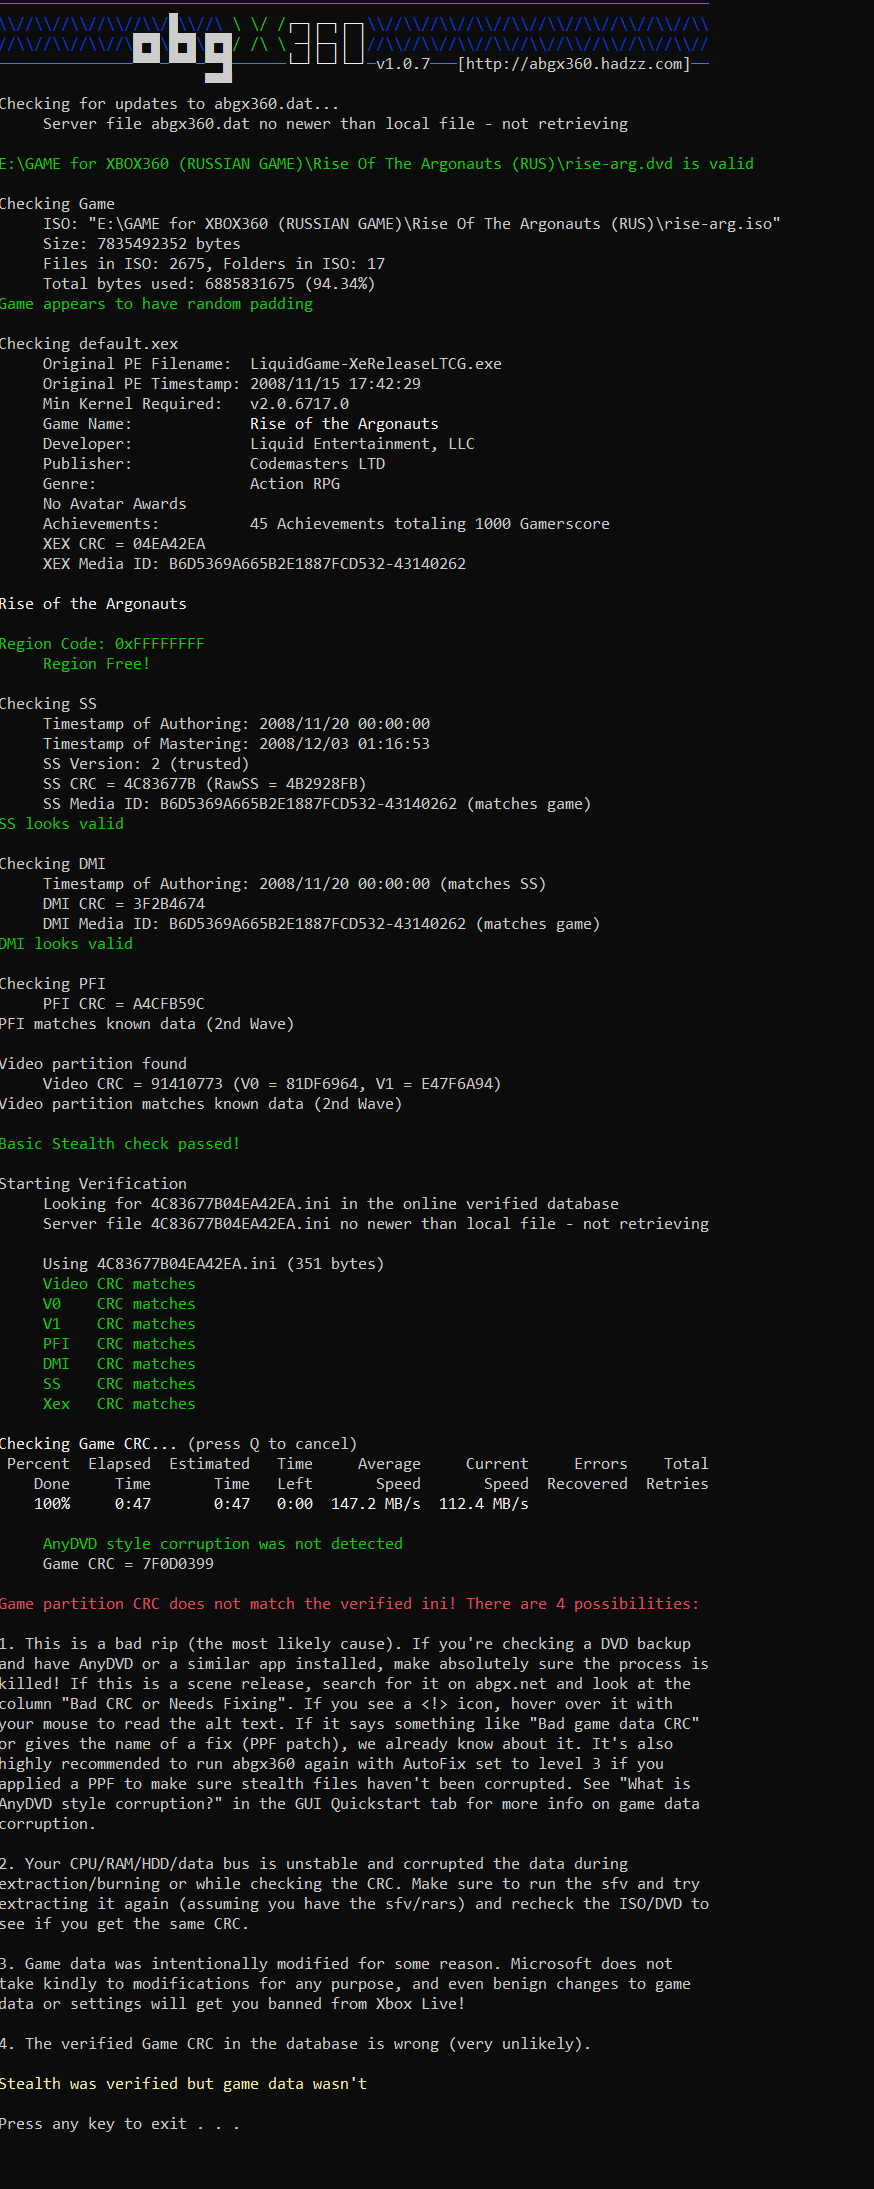Screen dimensions: 874x2189
Task: Click the red 'Game partition CRC does not match' line
Action: pos(349,1604)
